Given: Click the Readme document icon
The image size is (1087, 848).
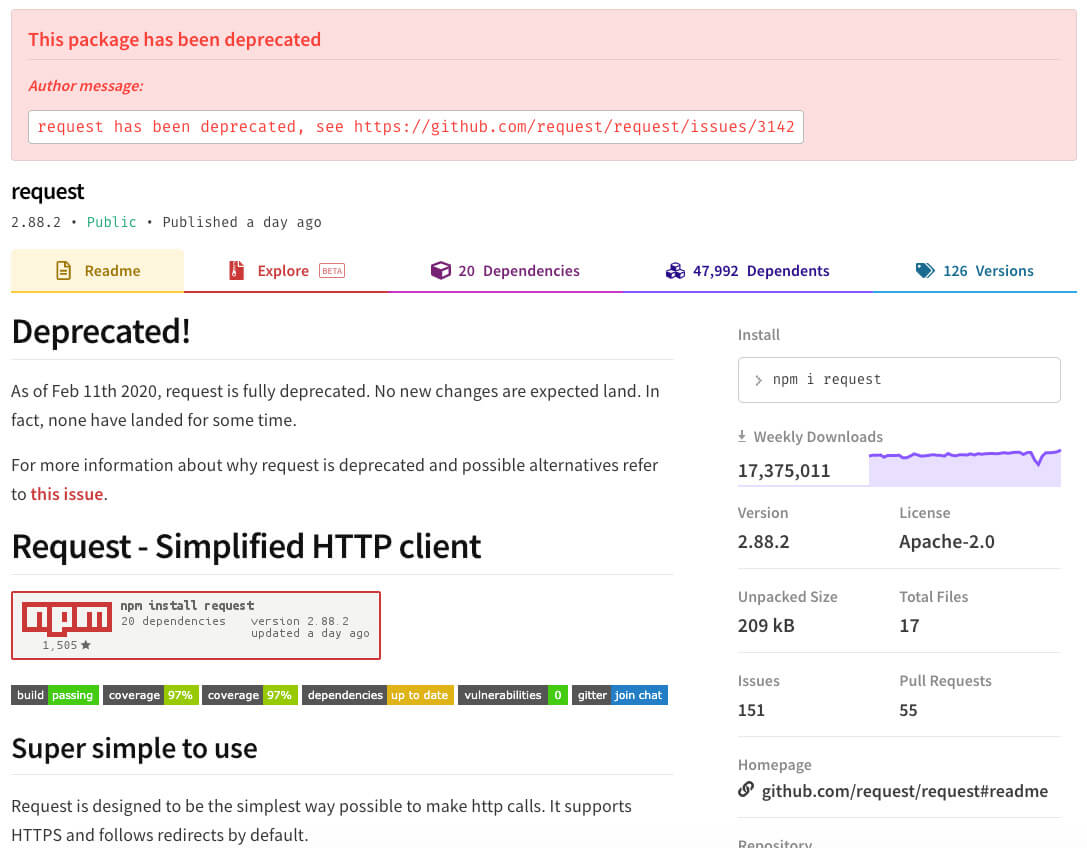Looking at the screenshot, I should (x=63, y=270).
